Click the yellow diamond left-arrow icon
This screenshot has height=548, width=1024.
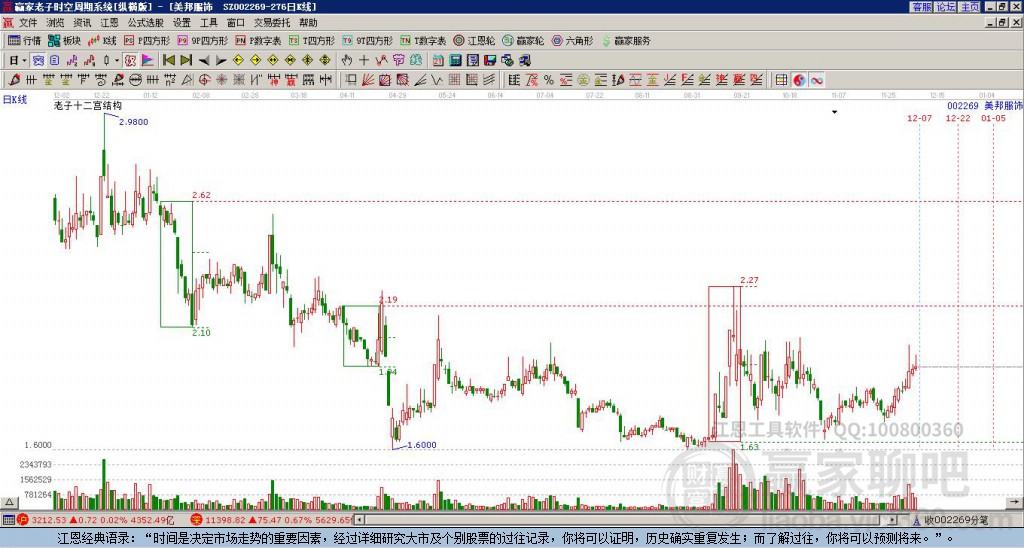(x=238, y=60)
